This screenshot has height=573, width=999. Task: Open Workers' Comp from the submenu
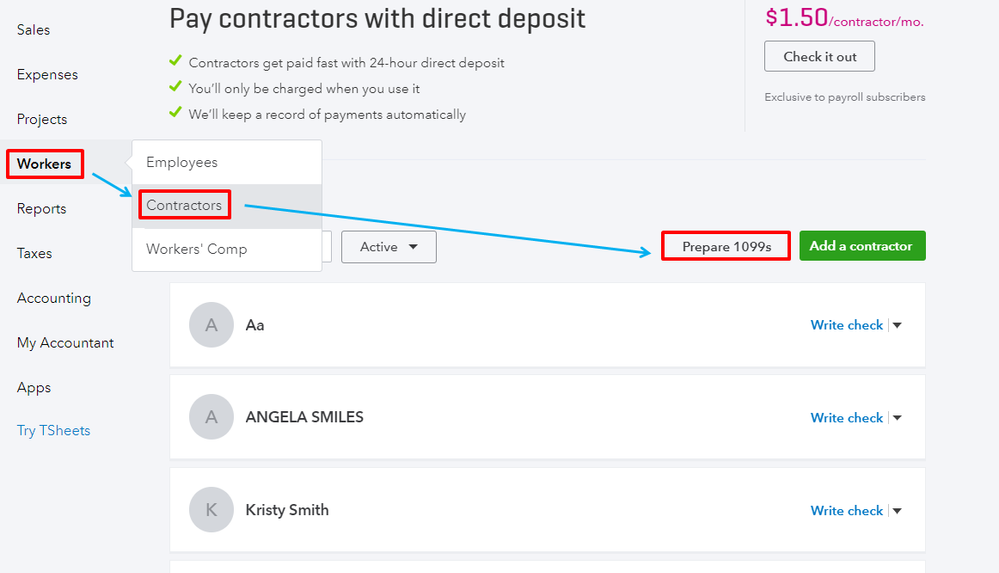[196, 249]
